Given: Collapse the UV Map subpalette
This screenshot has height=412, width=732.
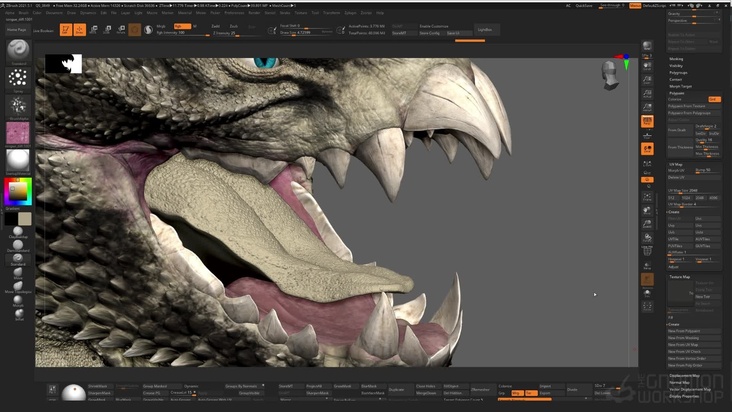Looking at the screenshot, I should click(676, 164).
